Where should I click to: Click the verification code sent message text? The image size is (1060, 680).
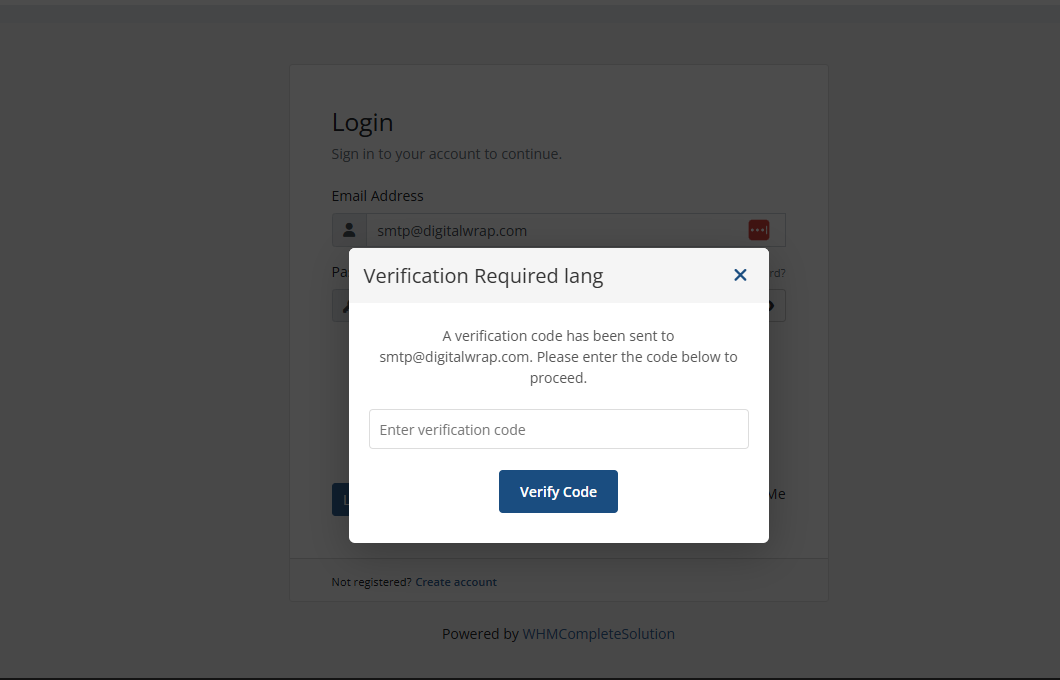click(x=558, y=357)
